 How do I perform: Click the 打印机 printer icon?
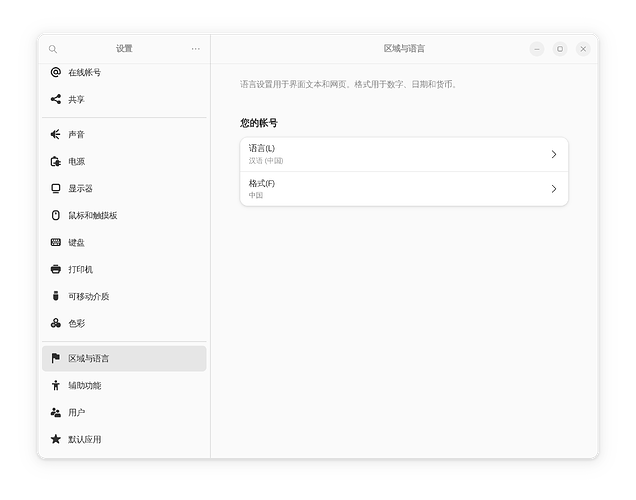pyautogui.click(x=56, y=269)
